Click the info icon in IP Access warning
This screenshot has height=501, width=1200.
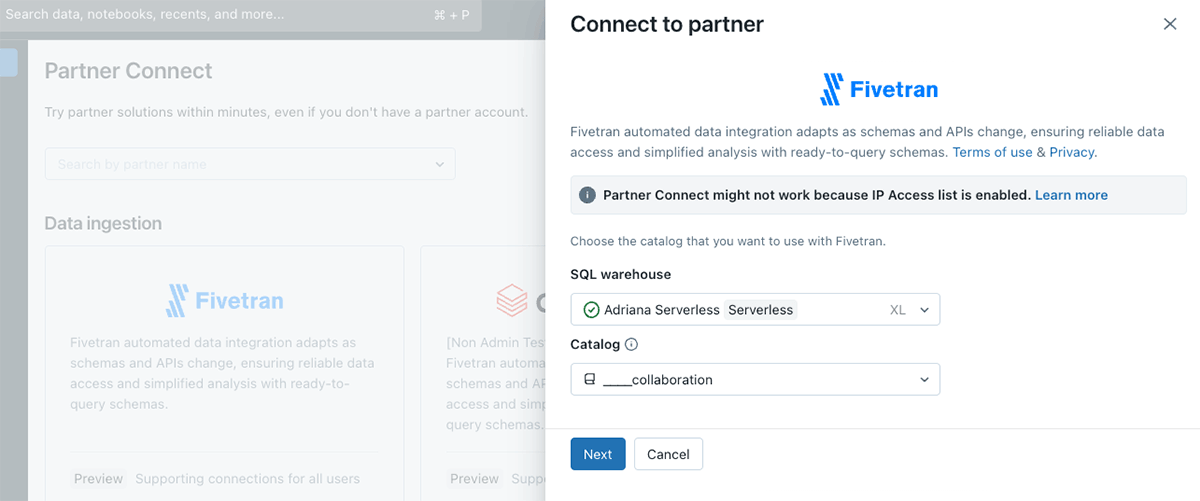587,195
